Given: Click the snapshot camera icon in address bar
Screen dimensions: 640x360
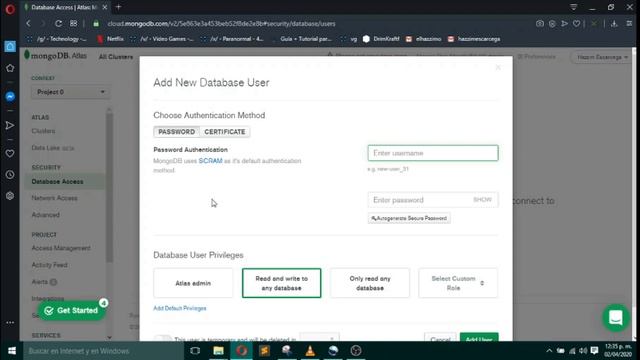Looking at the screenshot, I should click(540, 24).
